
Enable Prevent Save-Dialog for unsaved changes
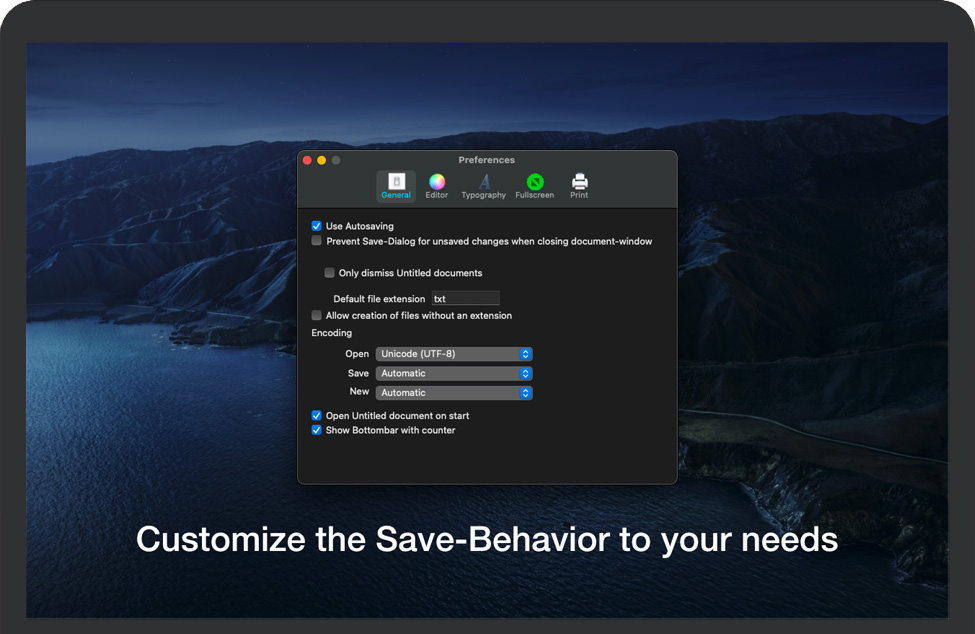tap(317, 241)
